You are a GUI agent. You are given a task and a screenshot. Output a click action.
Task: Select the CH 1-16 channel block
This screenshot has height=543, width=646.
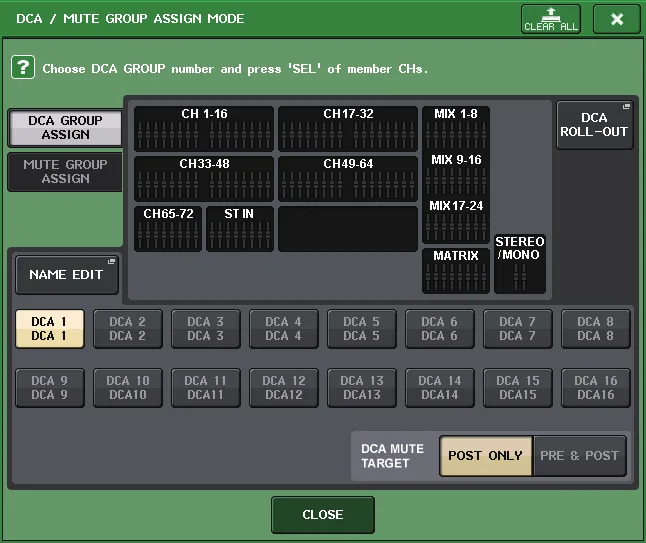tap(204, 129)
